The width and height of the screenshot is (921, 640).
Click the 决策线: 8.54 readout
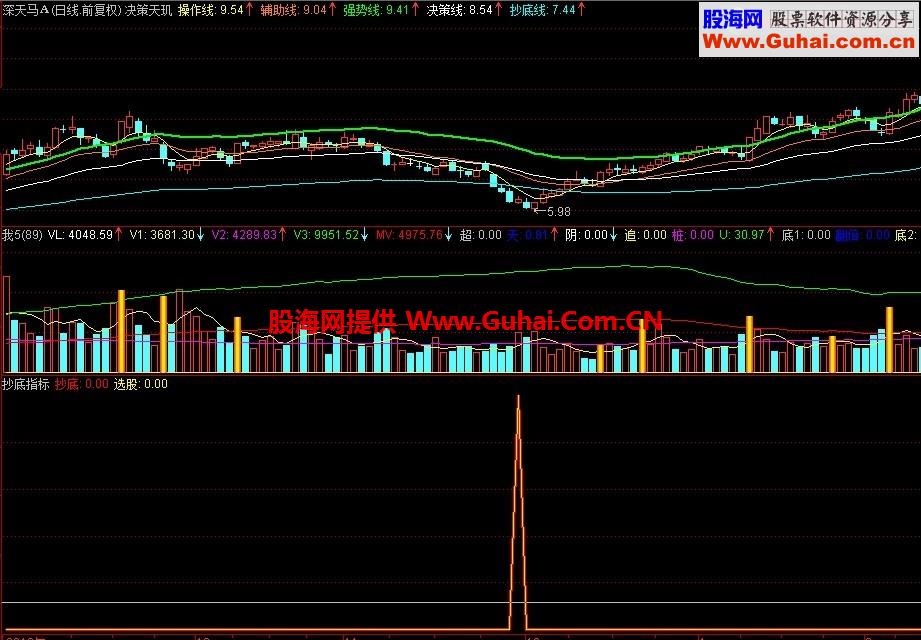[x=459, y=10]
